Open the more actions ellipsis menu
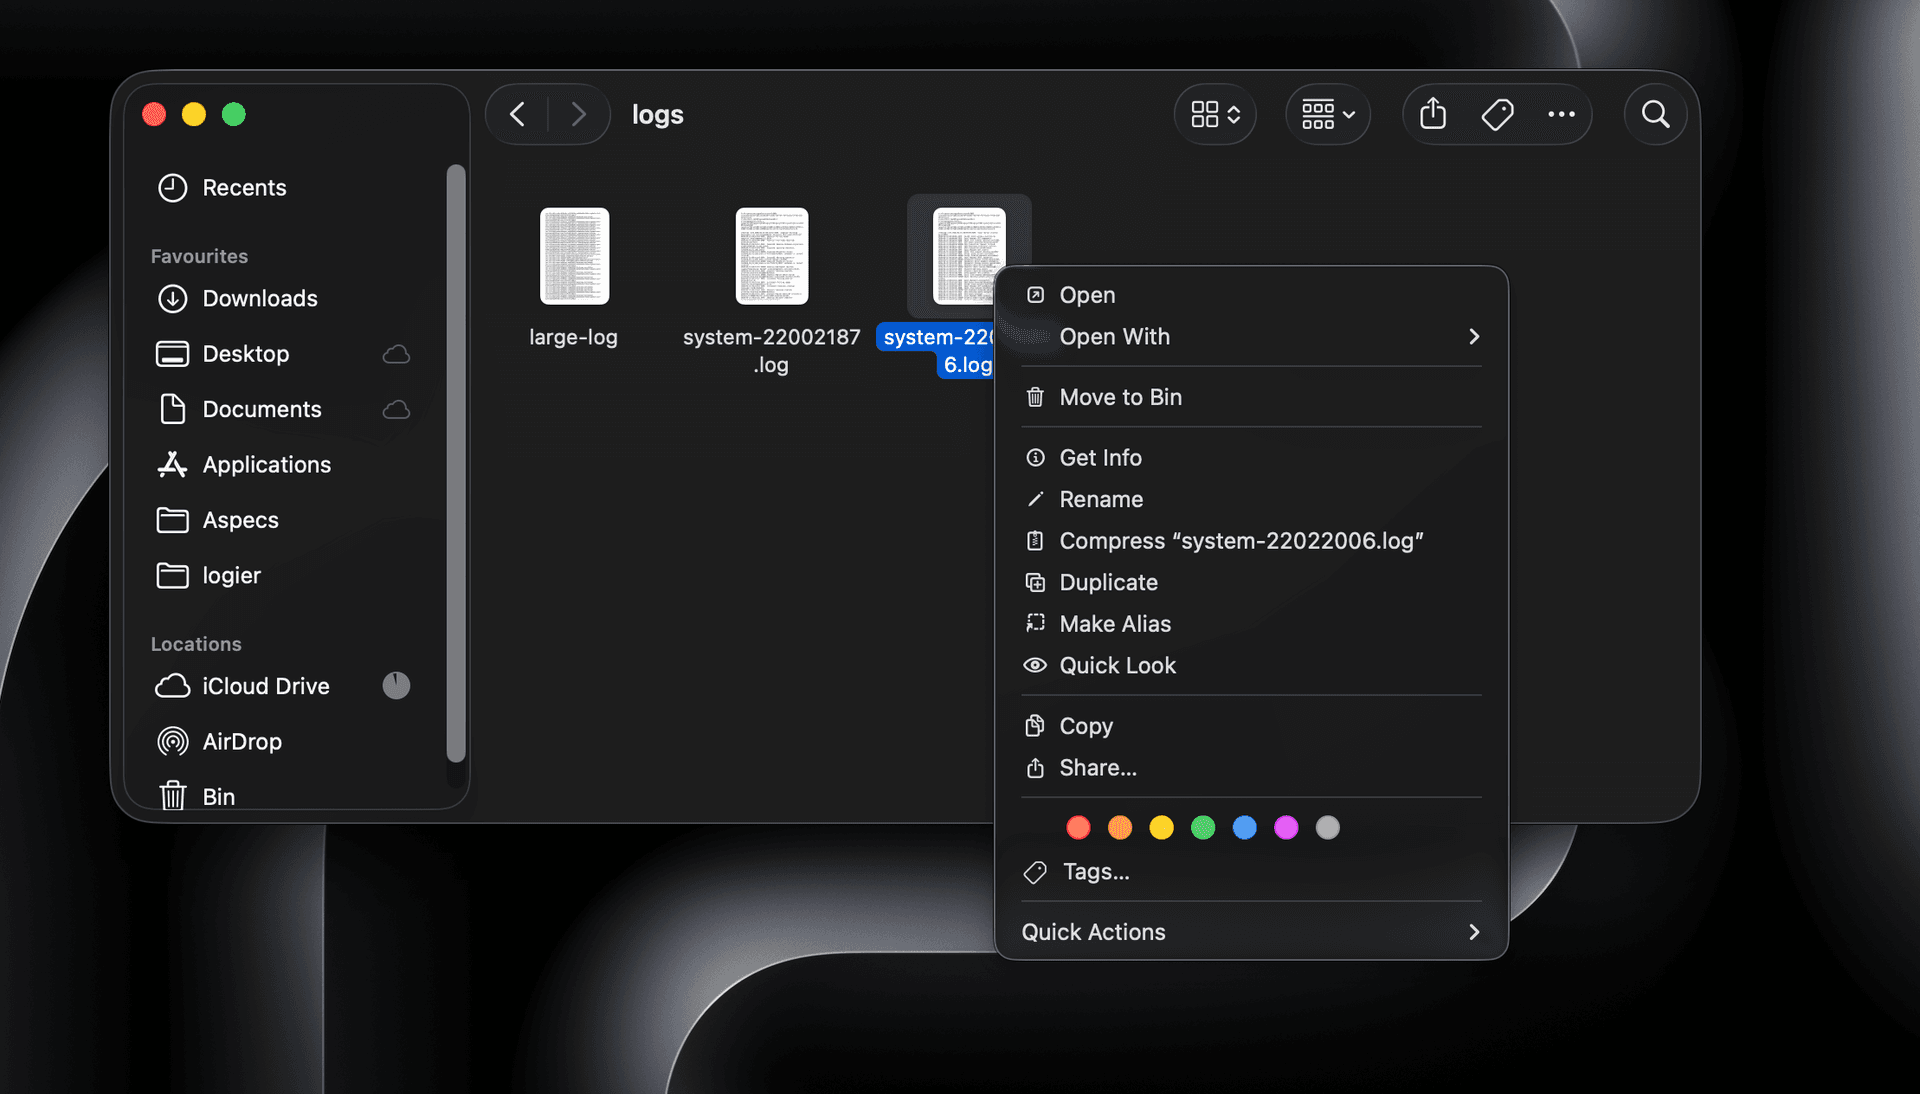 [x=1561, y=115]
